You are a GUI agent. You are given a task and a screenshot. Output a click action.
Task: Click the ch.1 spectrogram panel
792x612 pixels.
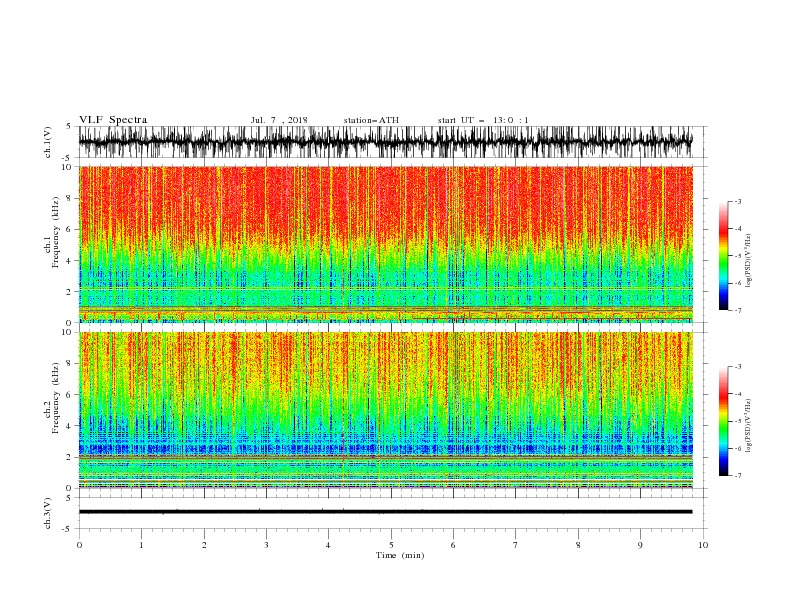point(386,244)
